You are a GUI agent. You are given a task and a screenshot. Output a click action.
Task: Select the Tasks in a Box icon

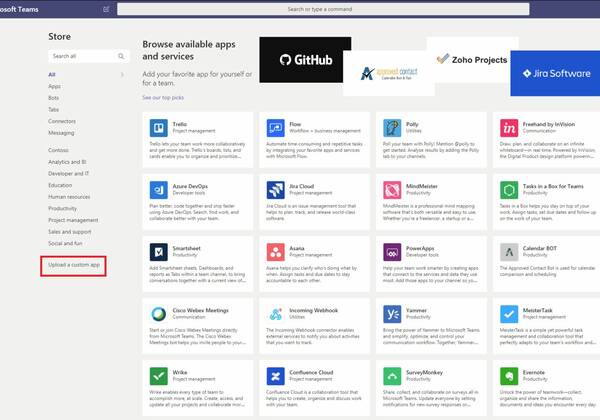[509, 190]
